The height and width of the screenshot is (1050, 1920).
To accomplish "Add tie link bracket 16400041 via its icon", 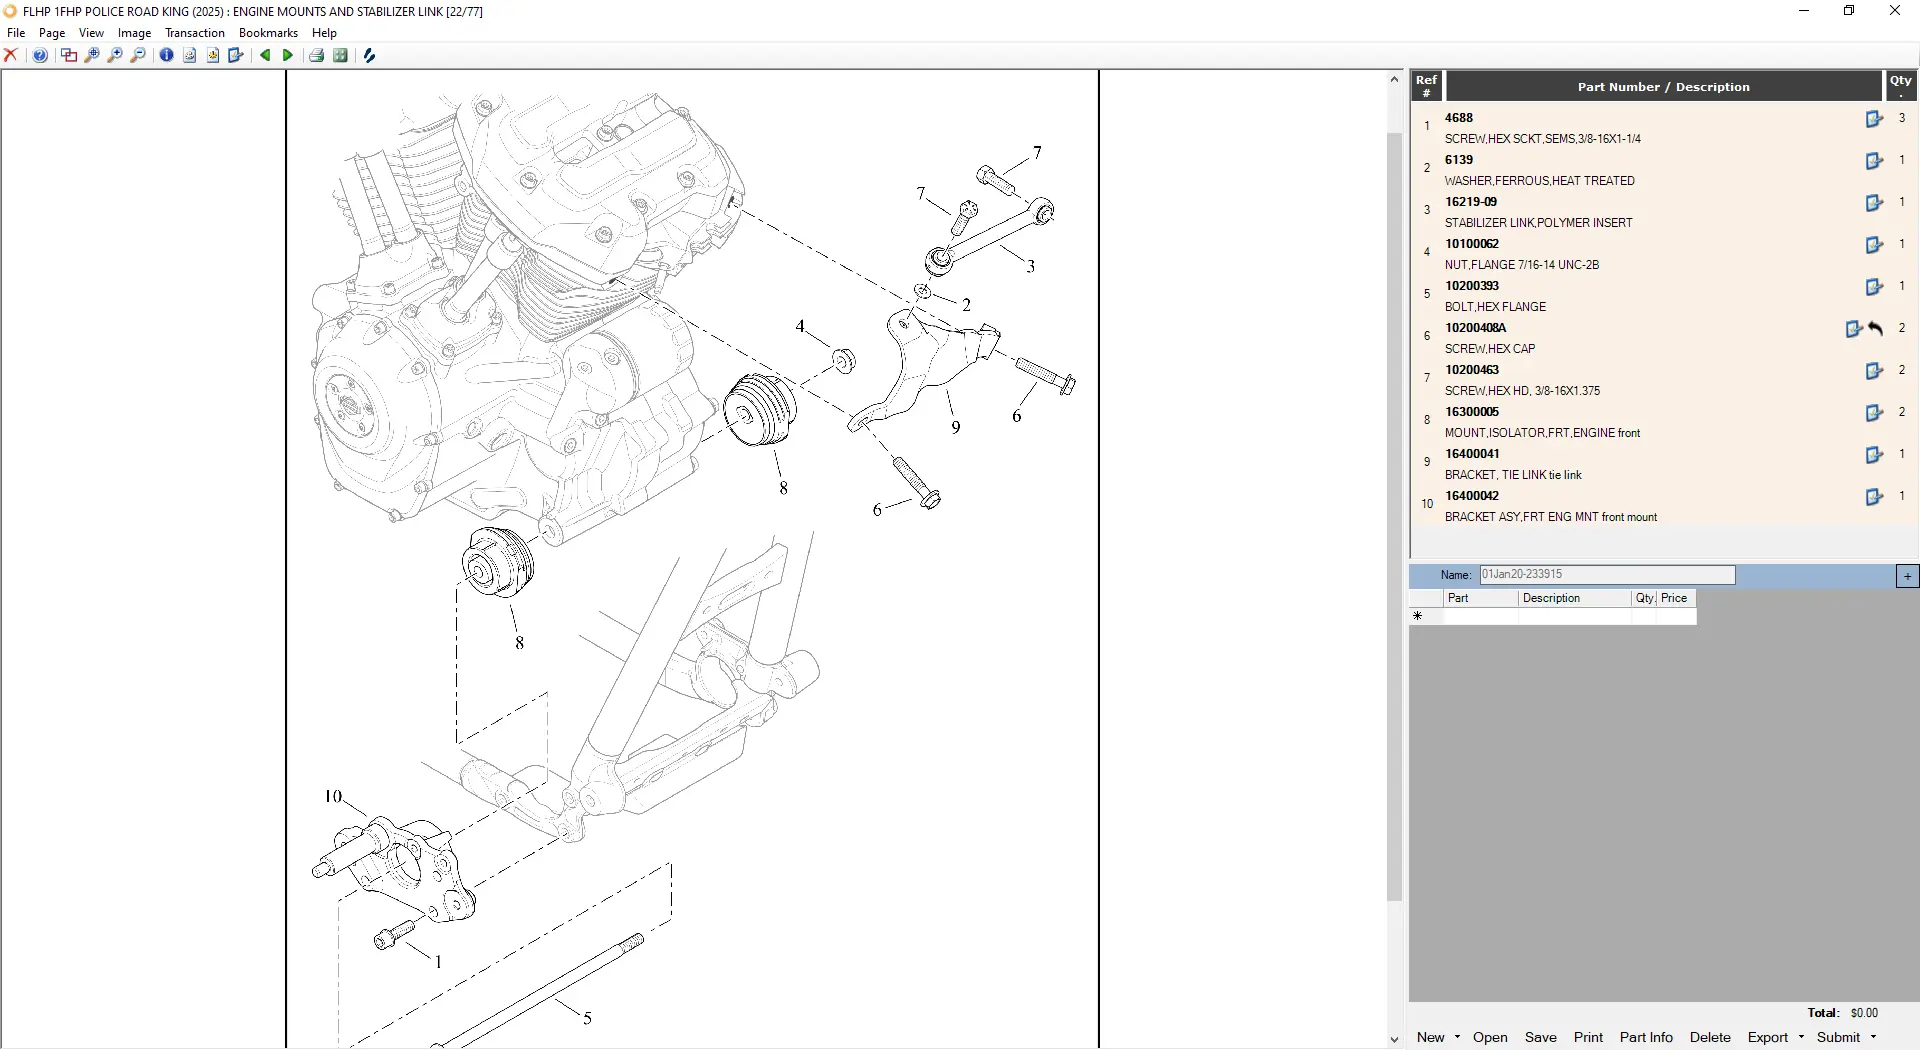I will click(x=1874, y=455).
